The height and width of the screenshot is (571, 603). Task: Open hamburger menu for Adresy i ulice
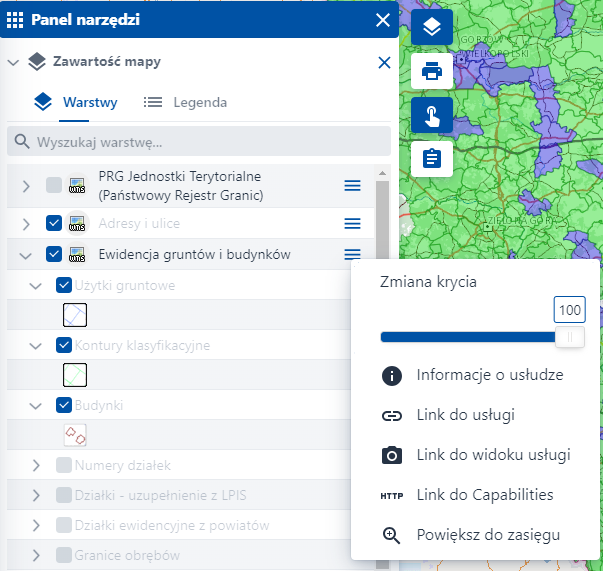[352, 224]
